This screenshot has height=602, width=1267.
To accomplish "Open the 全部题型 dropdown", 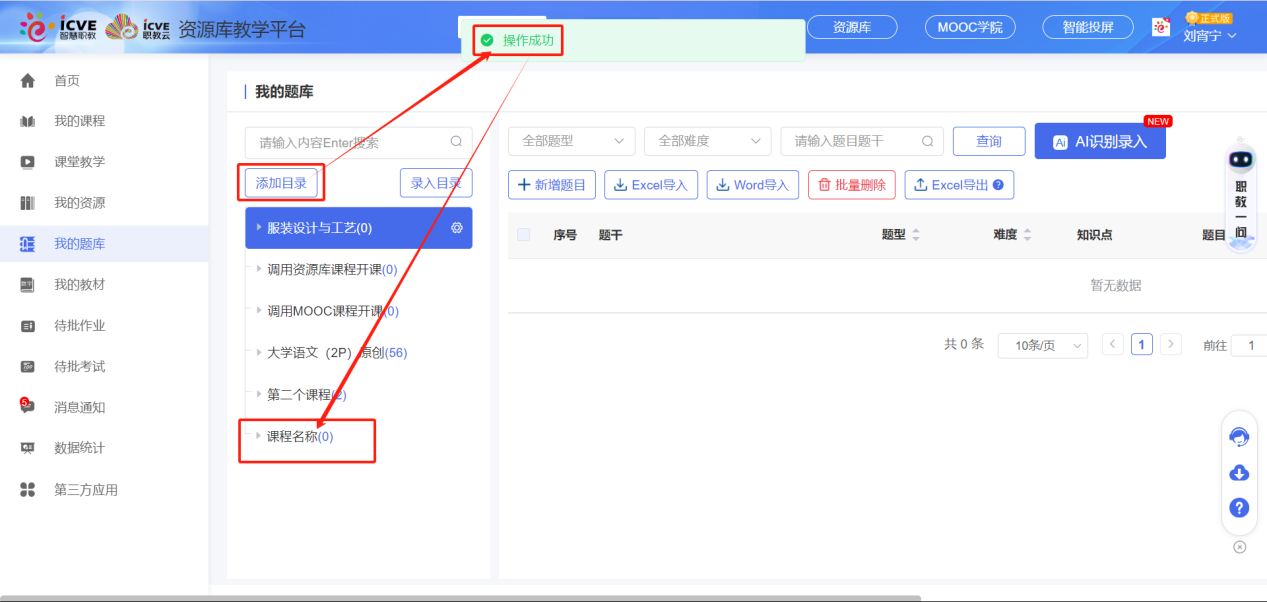I will 571,141.
